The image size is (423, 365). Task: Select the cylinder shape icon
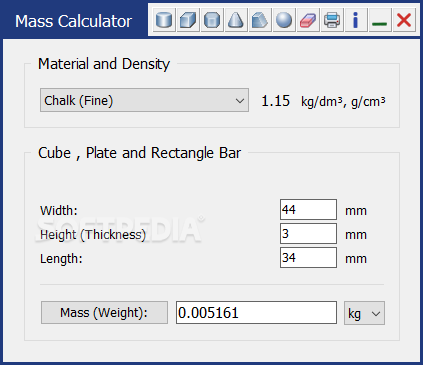point(164,20)
